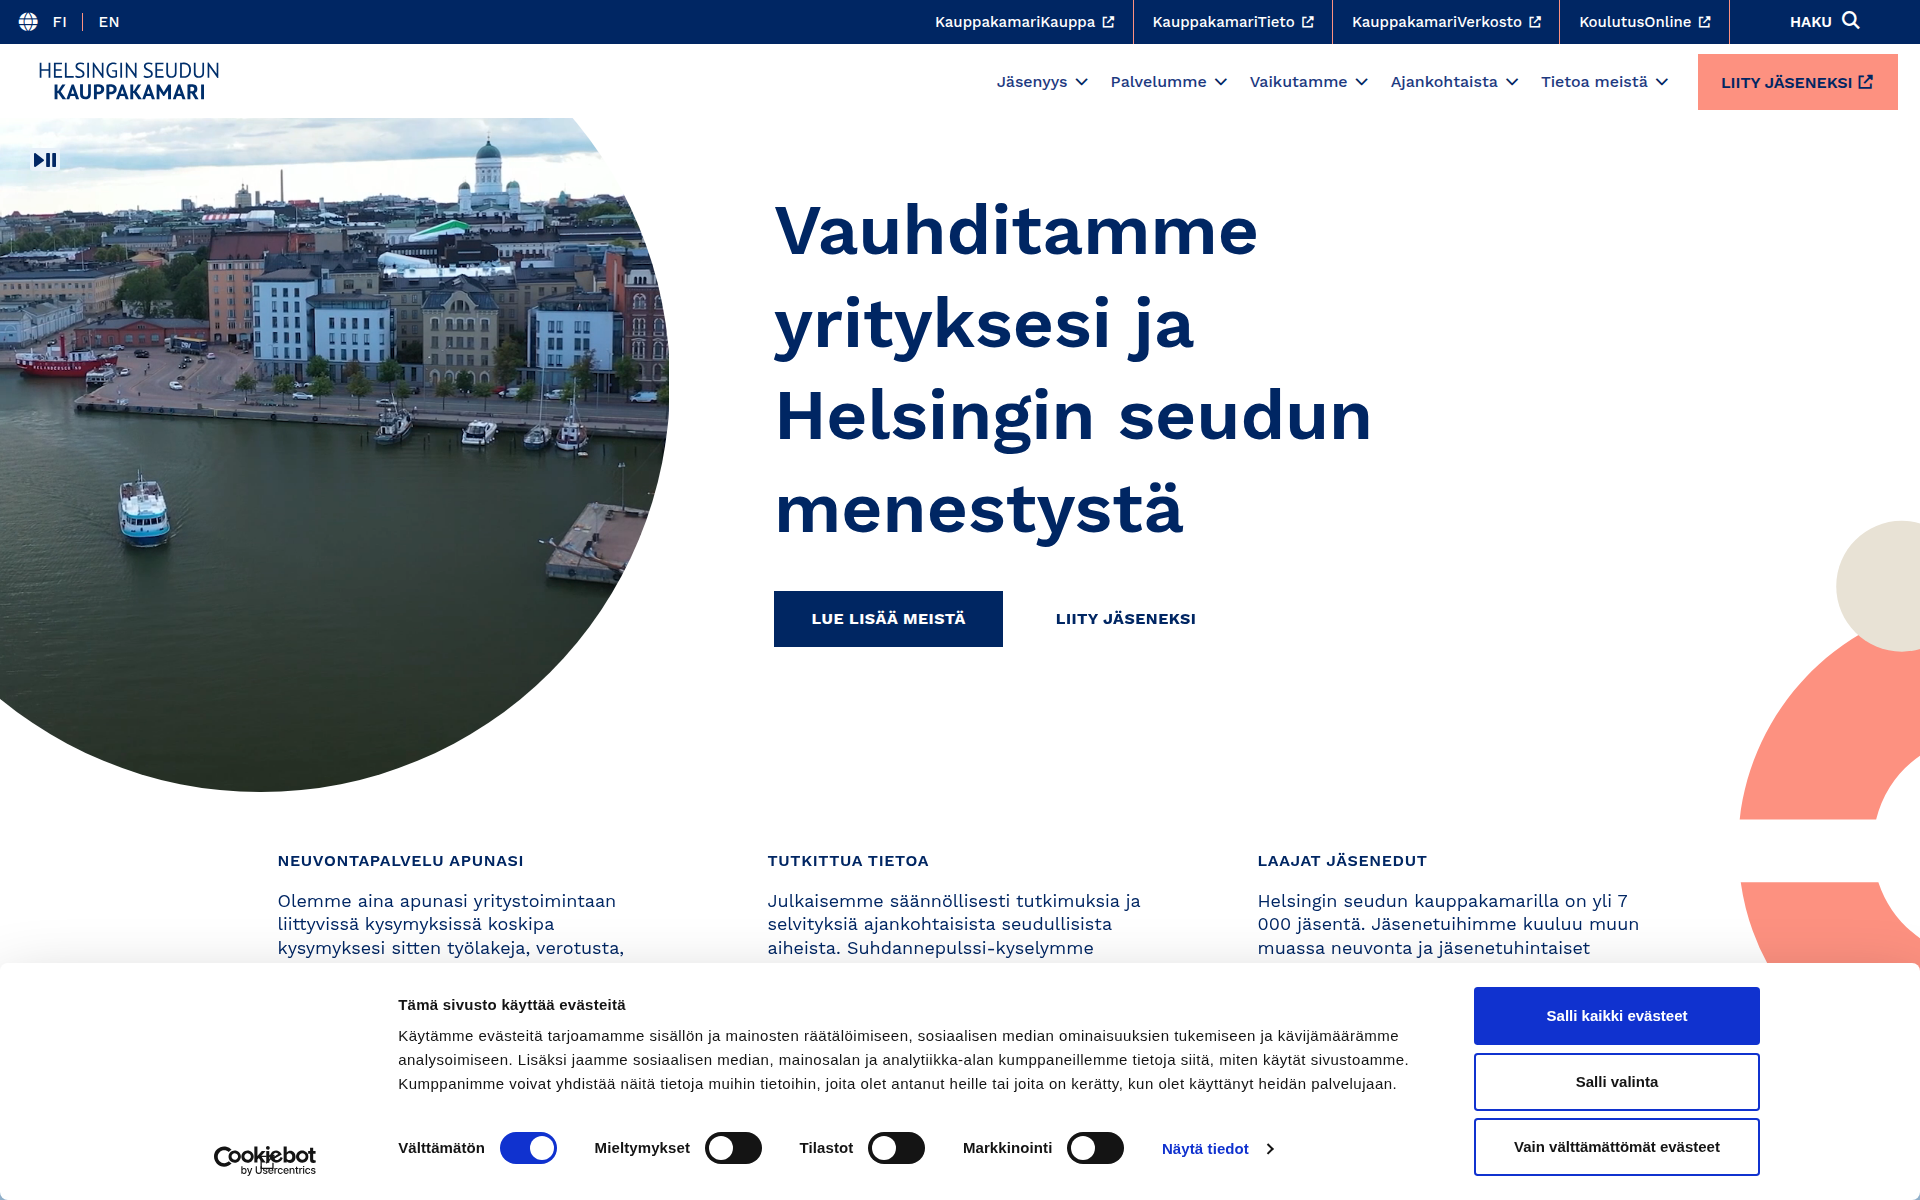Click the Tutkittua tietoa heading
Image resolution: width=1920 pixels, height=1200 pixels.
pos(848,861)
